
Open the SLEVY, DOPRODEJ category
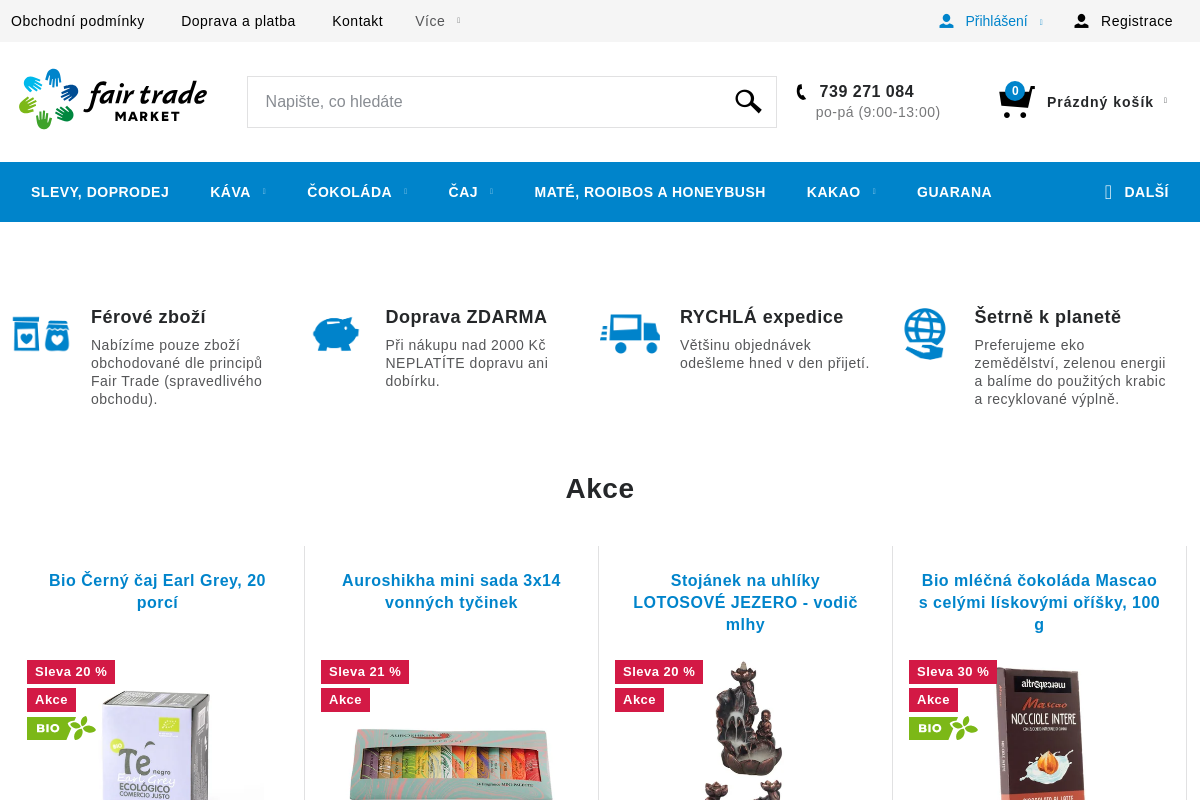pyautogui.click(x=100, y=192)
